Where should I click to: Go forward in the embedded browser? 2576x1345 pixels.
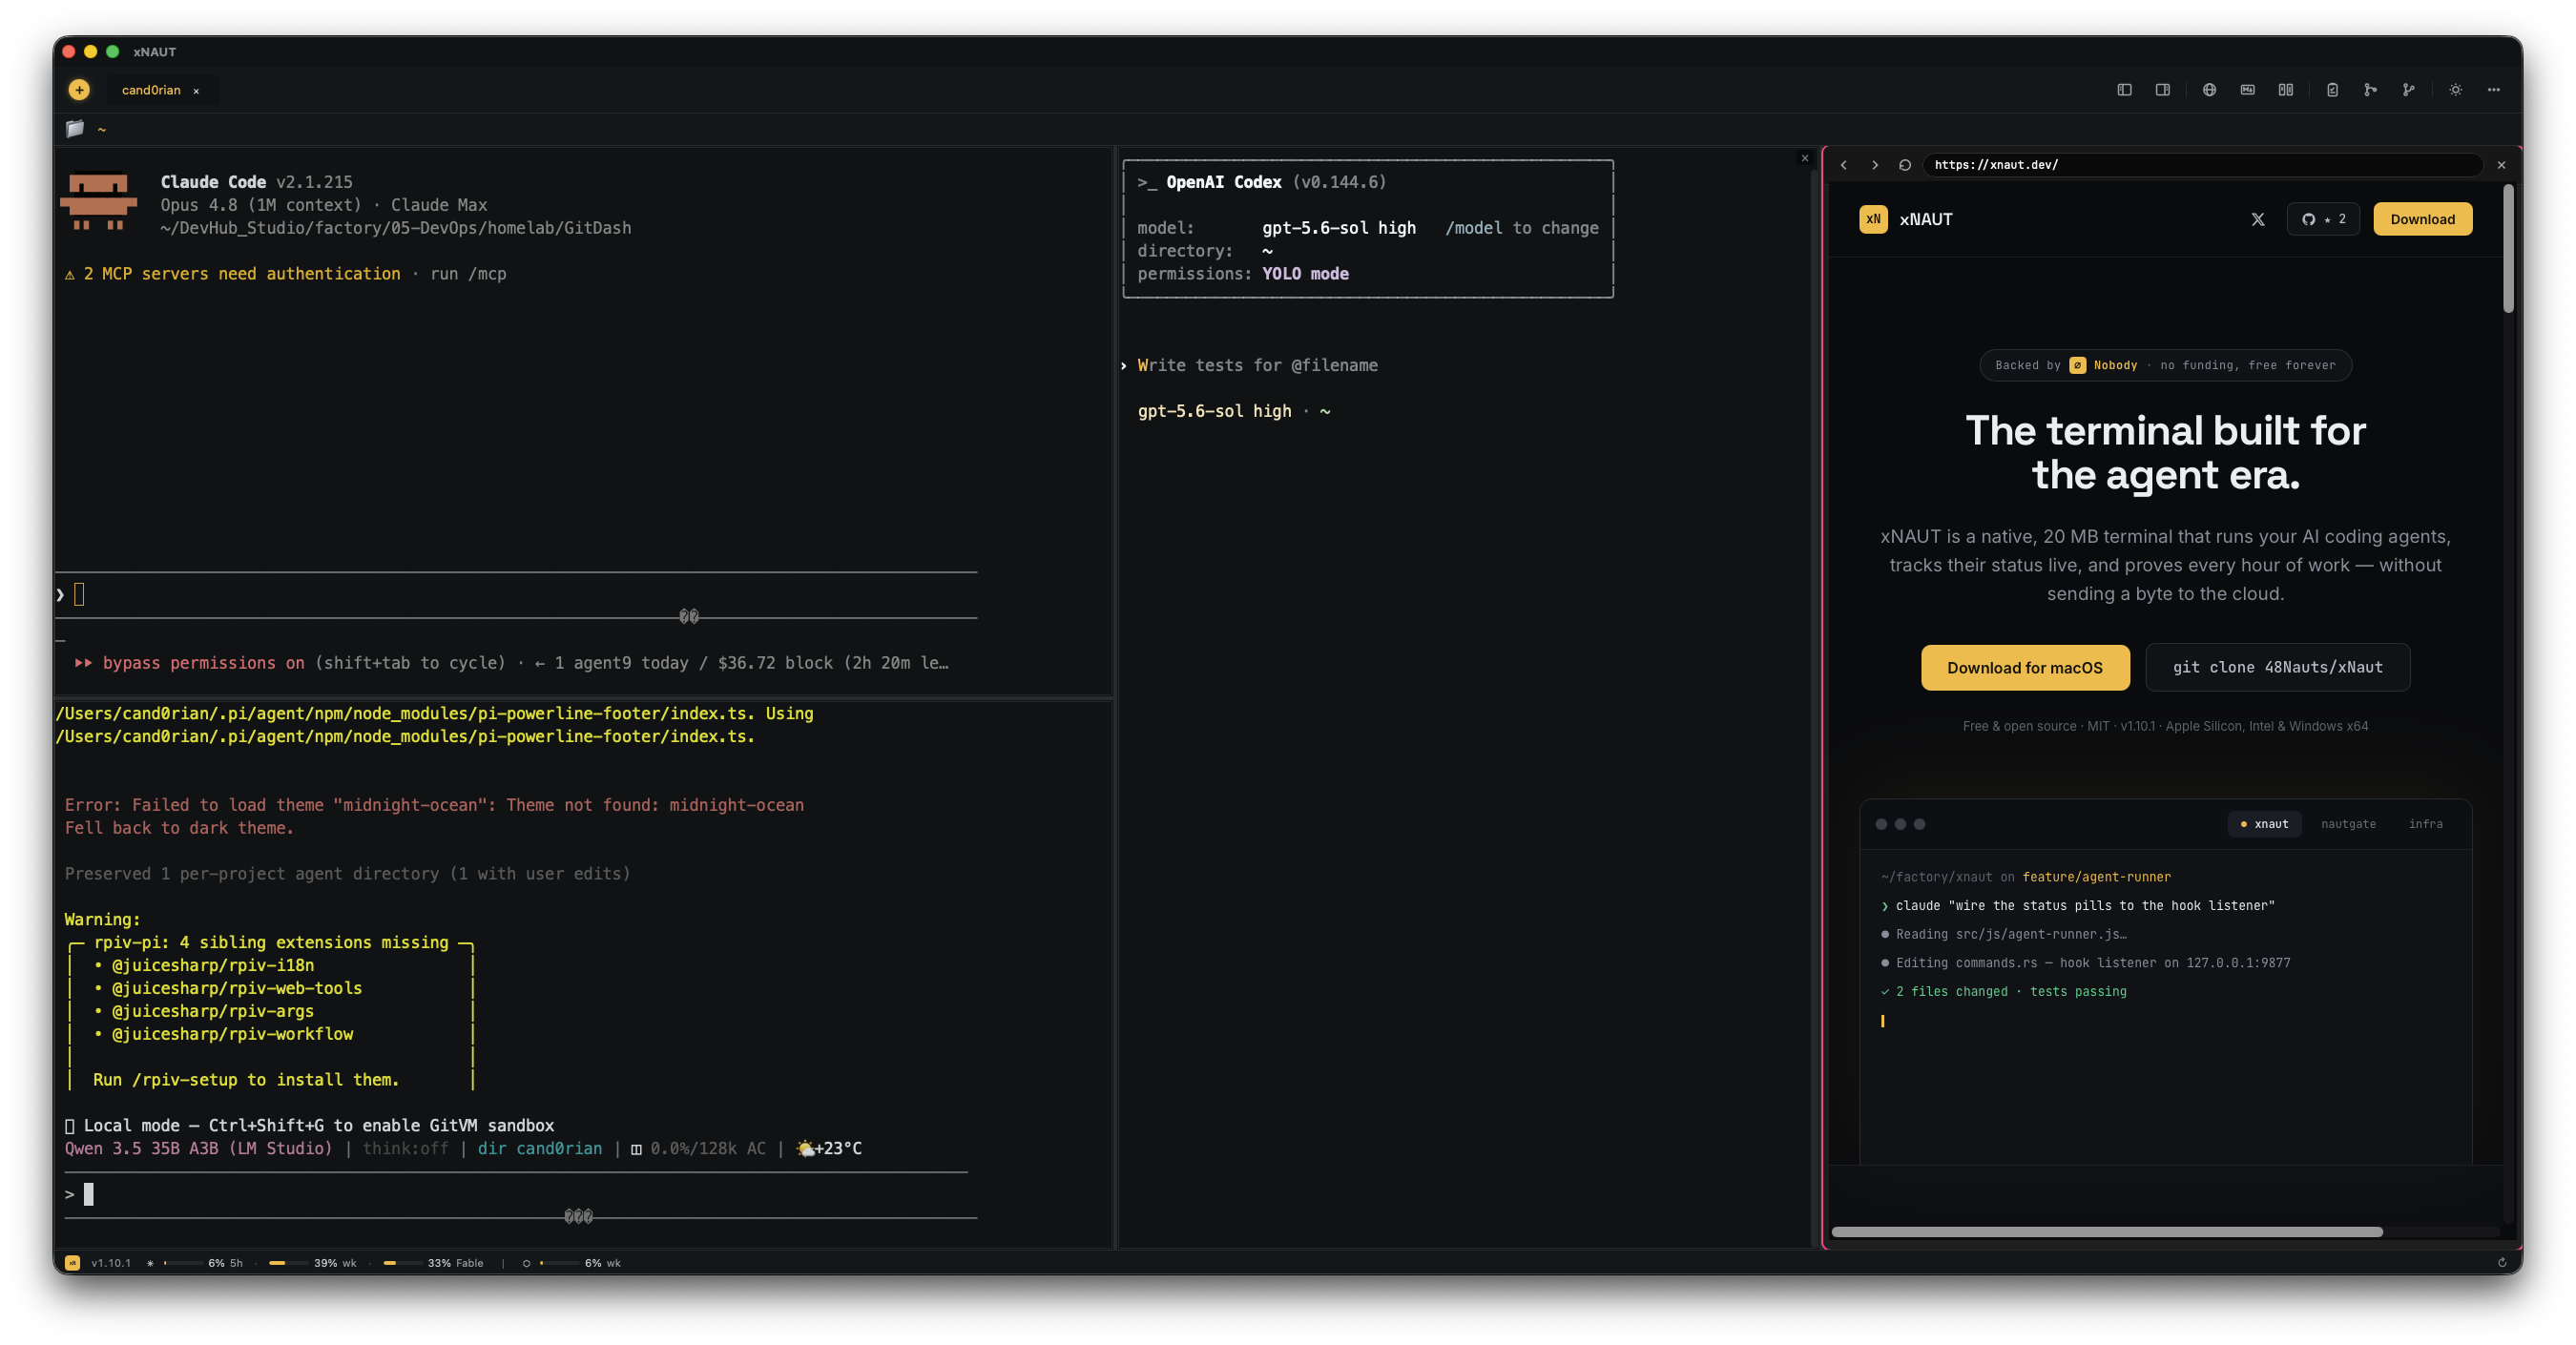pyautogui.click(x=1875, y=165)
